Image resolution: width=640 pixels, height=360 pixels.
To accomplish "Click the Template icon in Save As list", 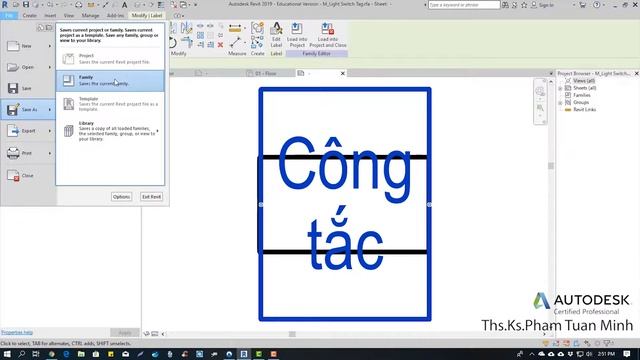I will click(69, 104).
